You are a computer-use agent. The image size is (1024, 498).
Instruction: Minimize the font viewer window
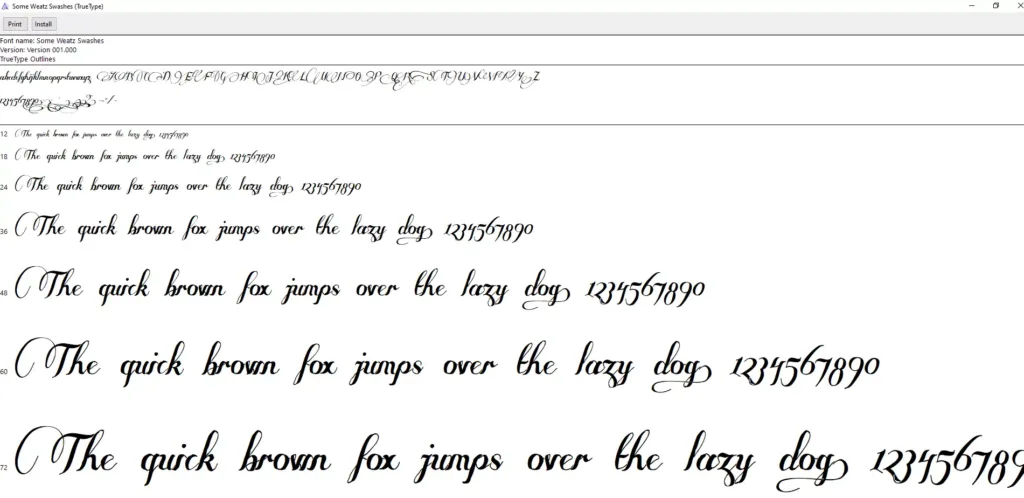point(972,5)
